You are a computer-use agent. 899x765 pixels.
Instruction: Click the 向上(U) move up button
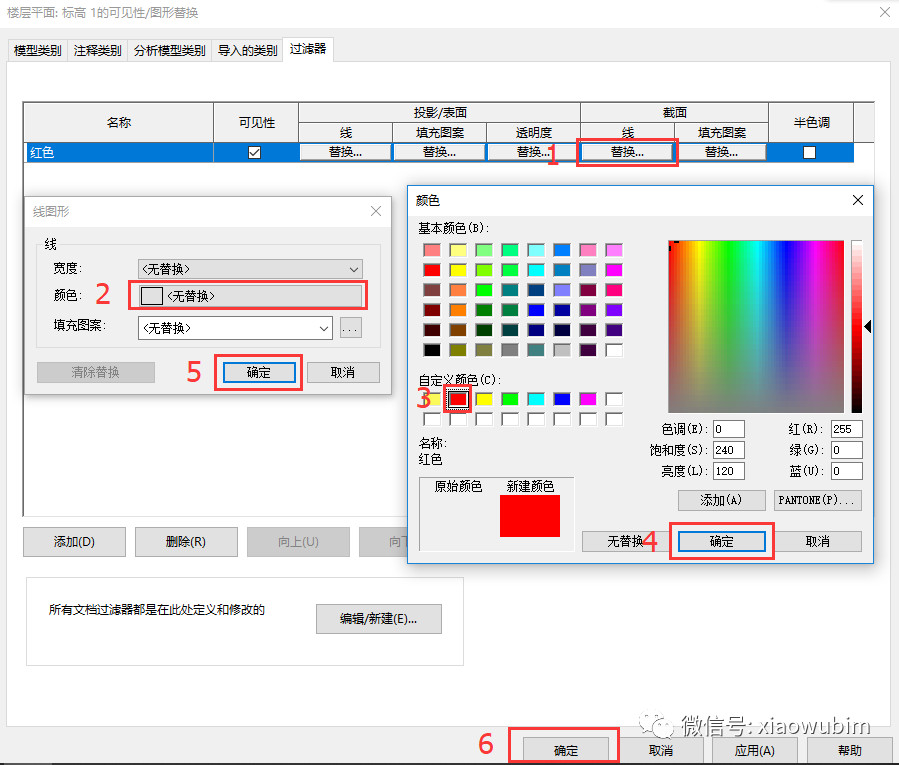[298, 542]
